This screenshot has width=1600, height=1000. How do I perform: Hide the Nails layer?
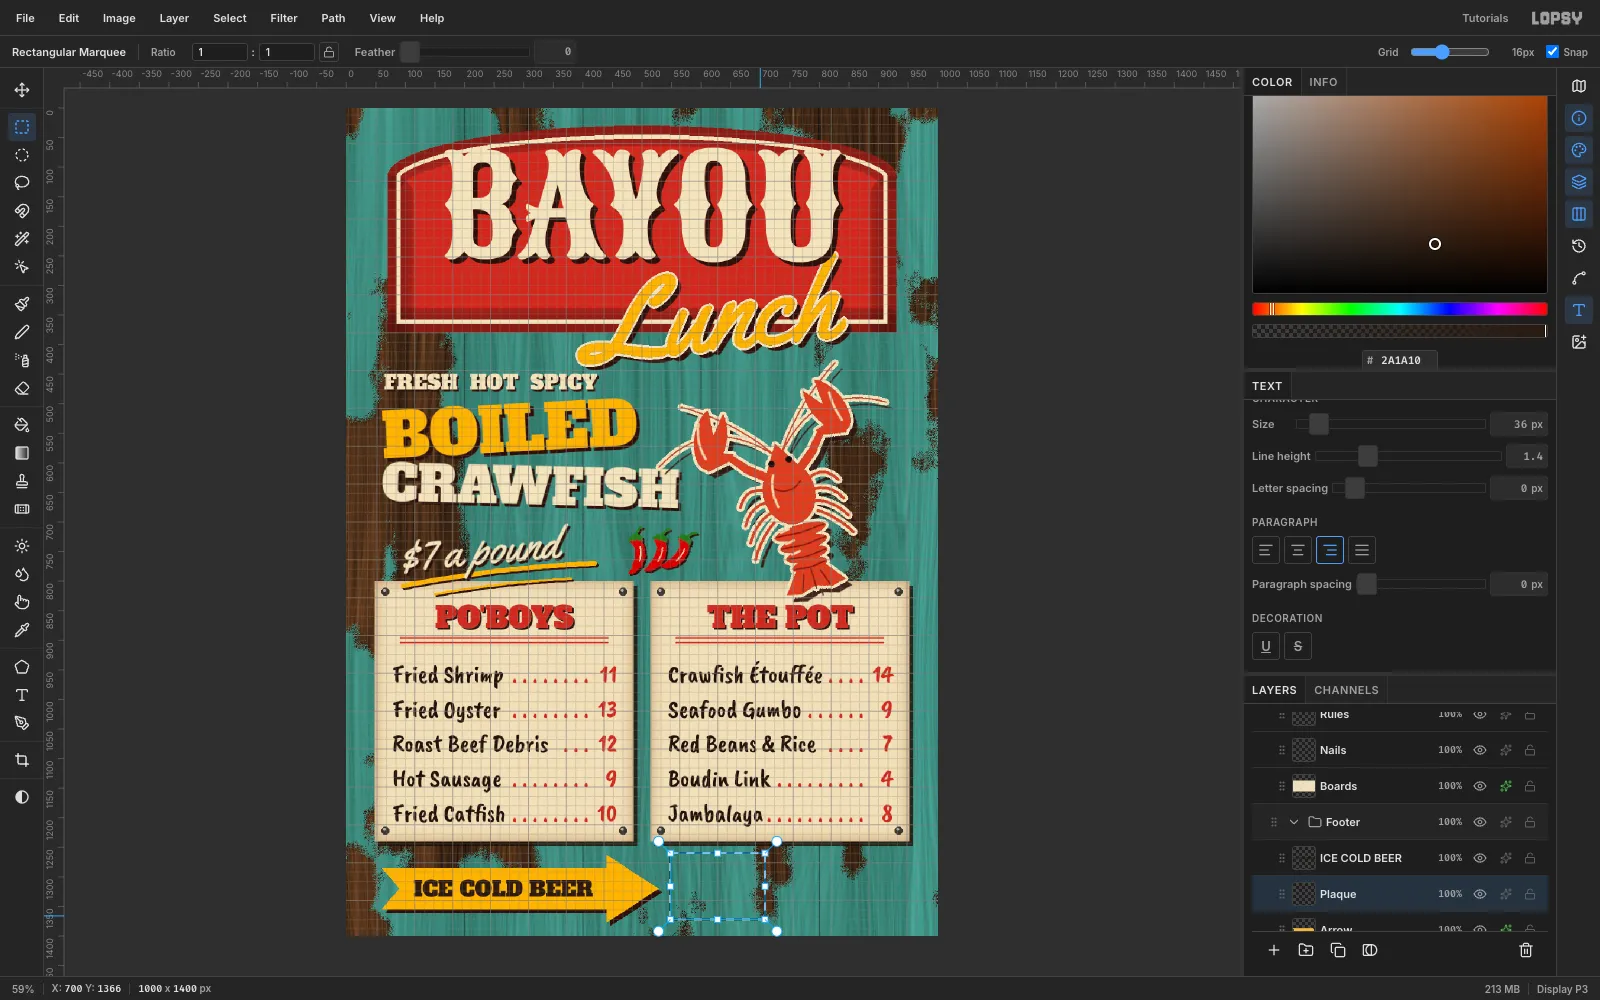[1480, 750]
